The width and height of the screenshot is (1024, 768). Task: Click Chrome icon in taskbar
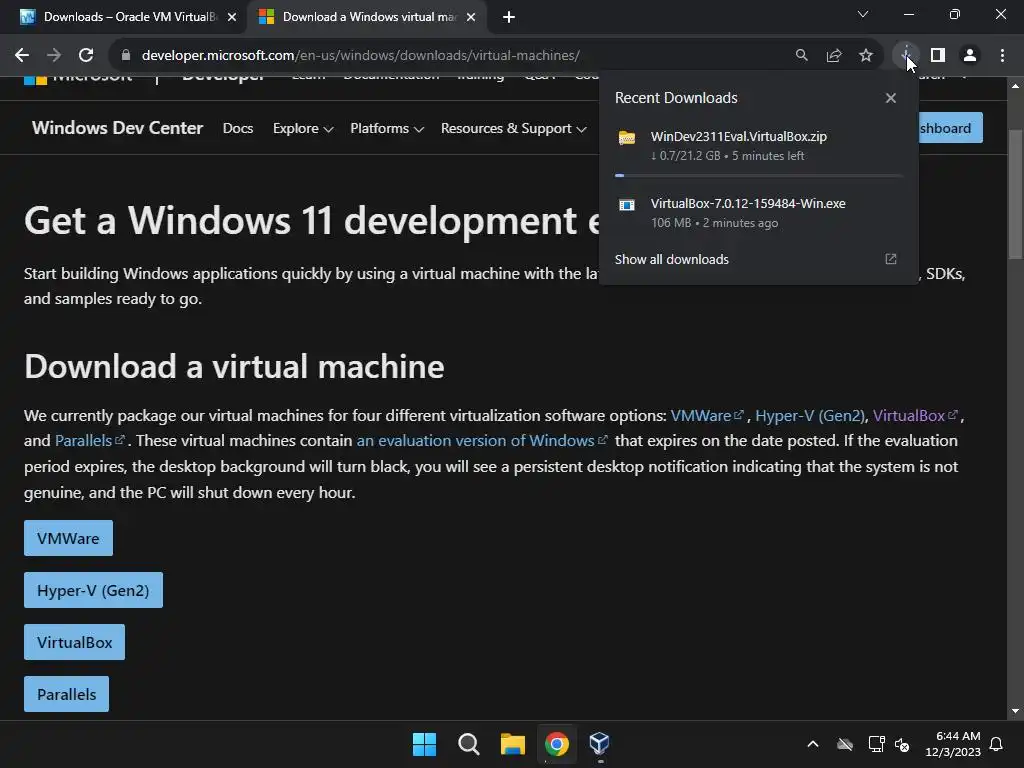pos(556,744)
